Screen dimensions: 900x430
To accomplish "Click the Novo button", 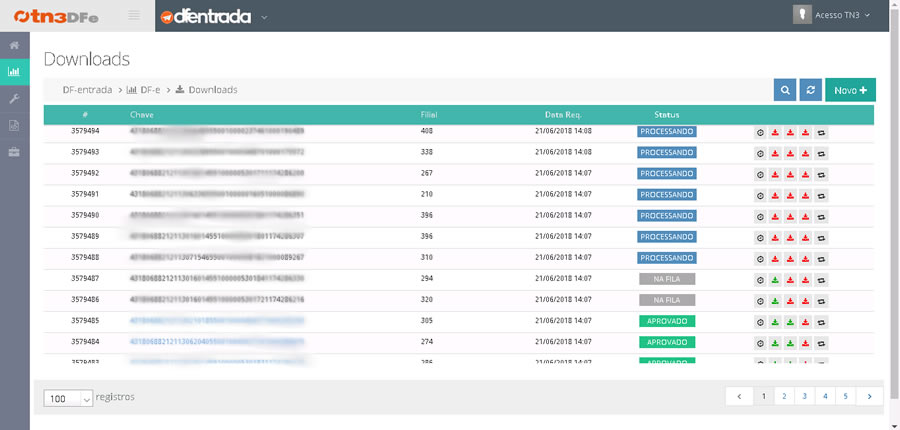I will pos(850,90).
